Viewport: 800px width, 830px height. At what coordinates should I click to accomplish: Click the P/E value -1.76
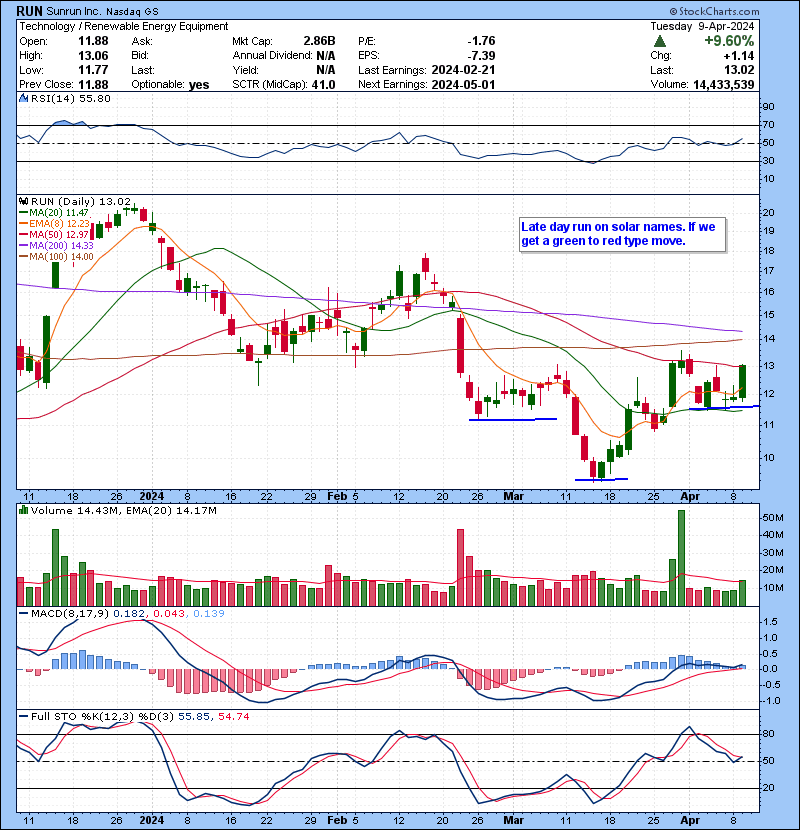coord(481,41)
